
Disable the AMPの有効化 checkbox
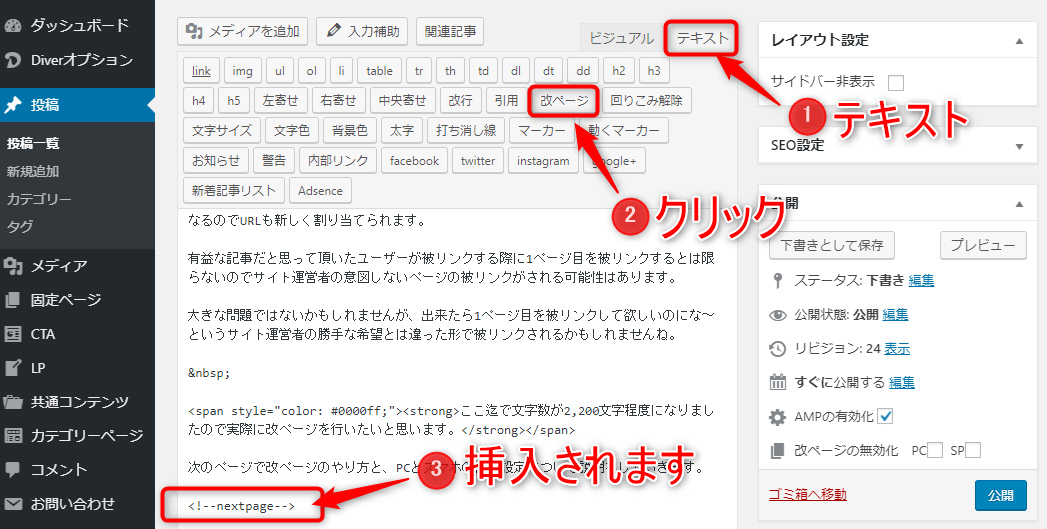[x=885, y=416]
